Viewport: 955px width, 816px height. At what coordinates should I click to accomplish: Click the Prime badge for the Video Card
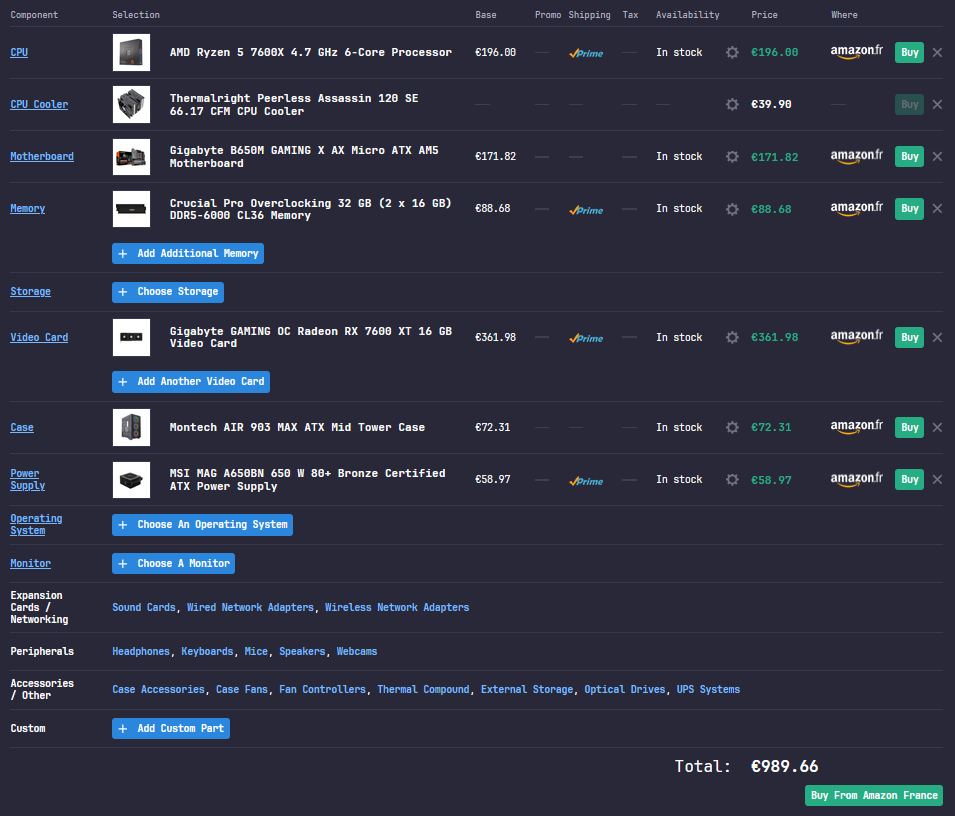(586, 338)
